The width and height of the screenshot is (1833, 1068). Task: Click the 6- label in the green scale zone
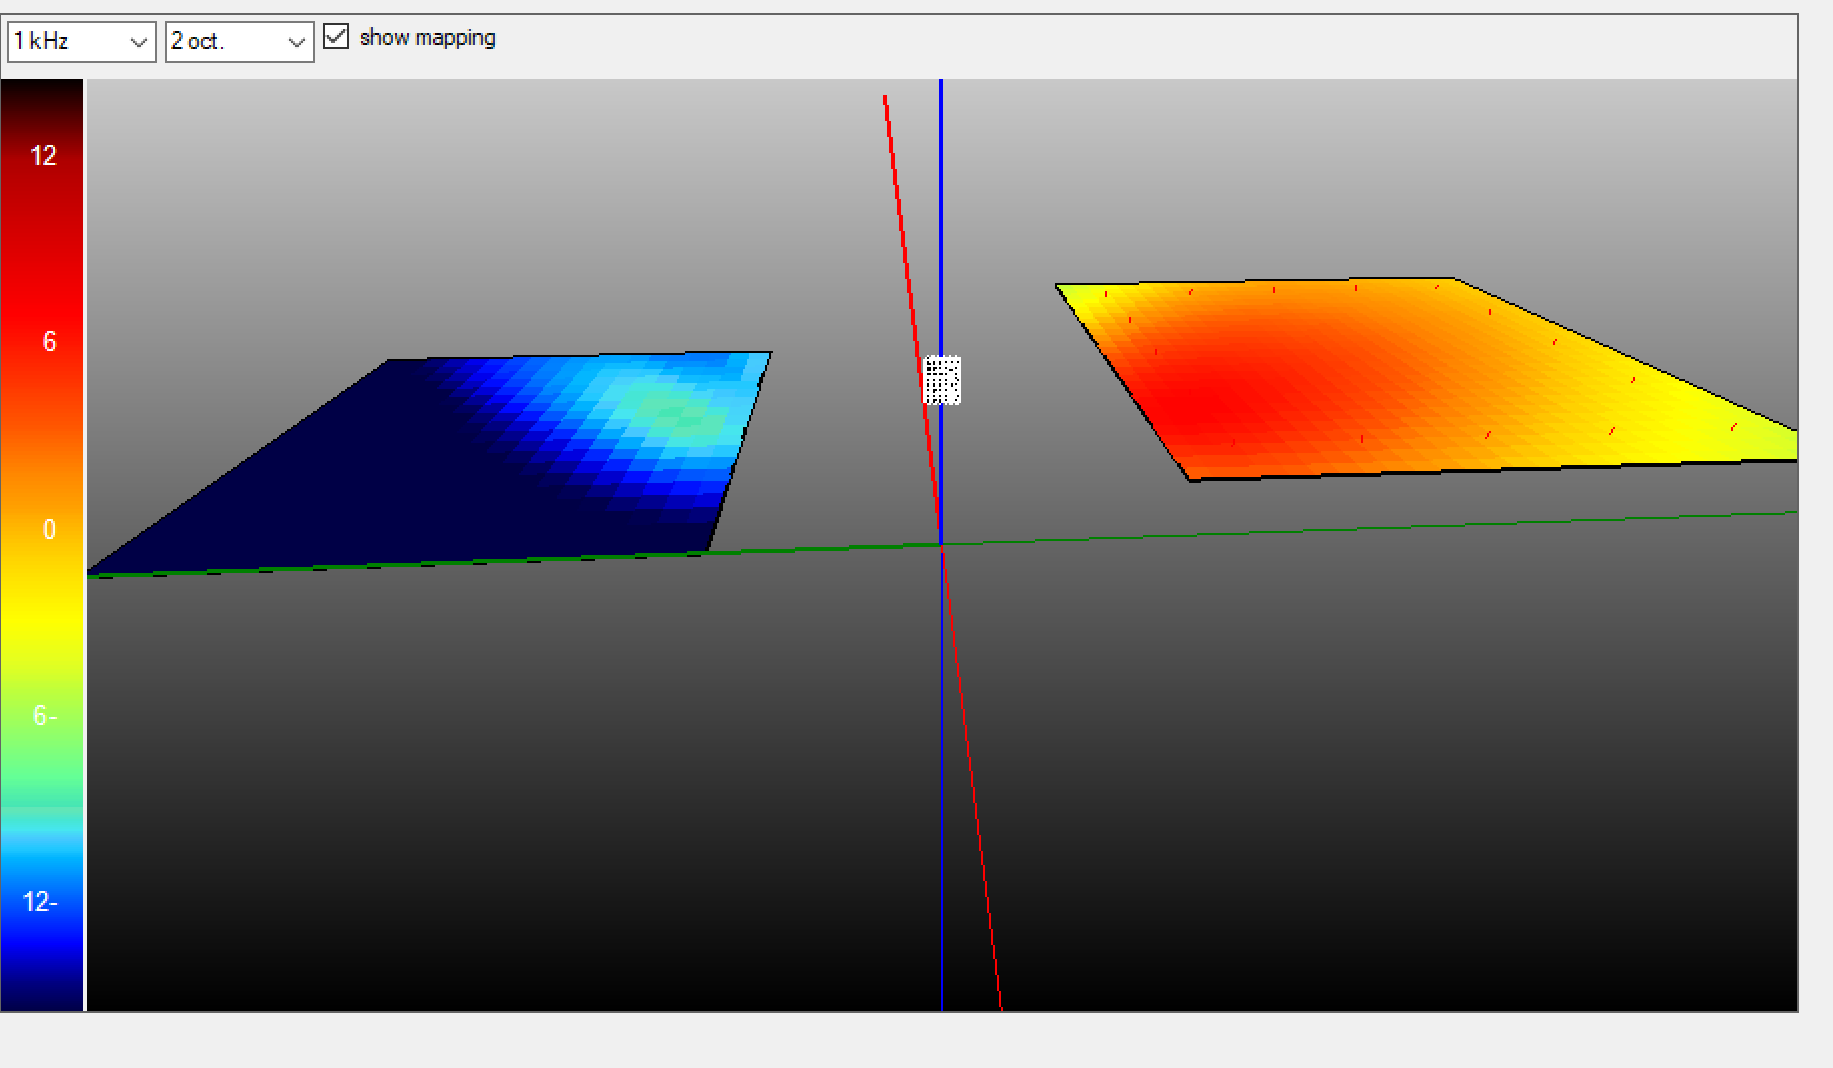(45, 715)
